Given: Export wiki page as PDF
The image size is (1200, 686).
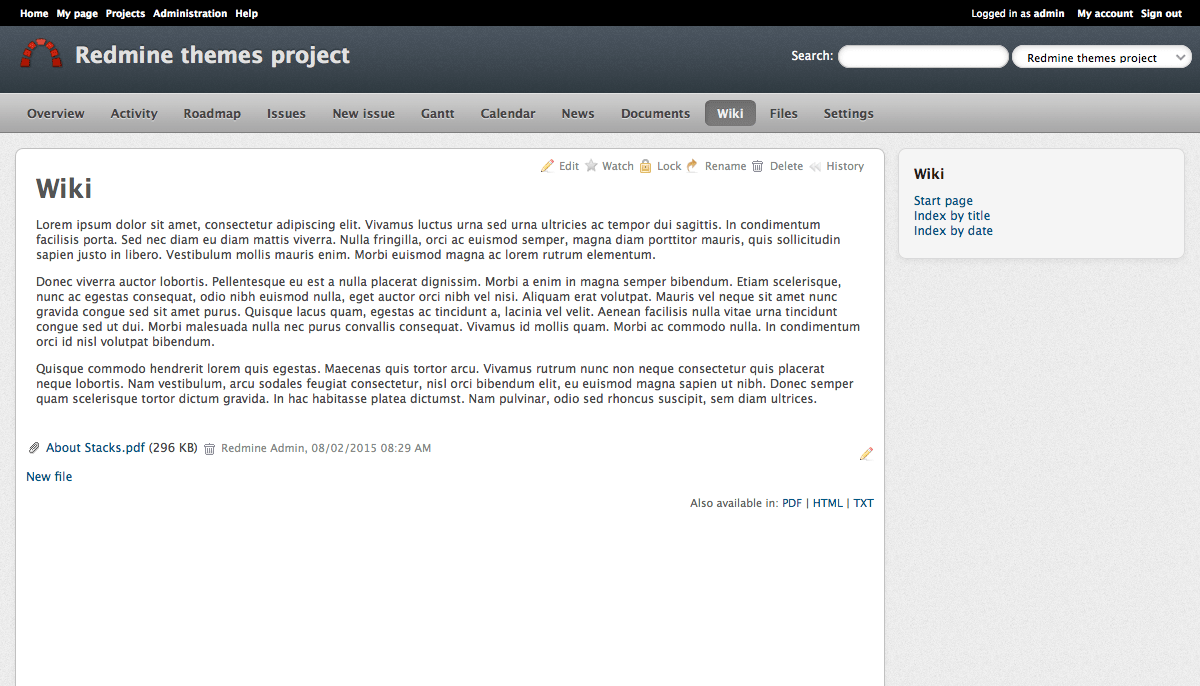Looking at the screenshot, I should point(792,503).
